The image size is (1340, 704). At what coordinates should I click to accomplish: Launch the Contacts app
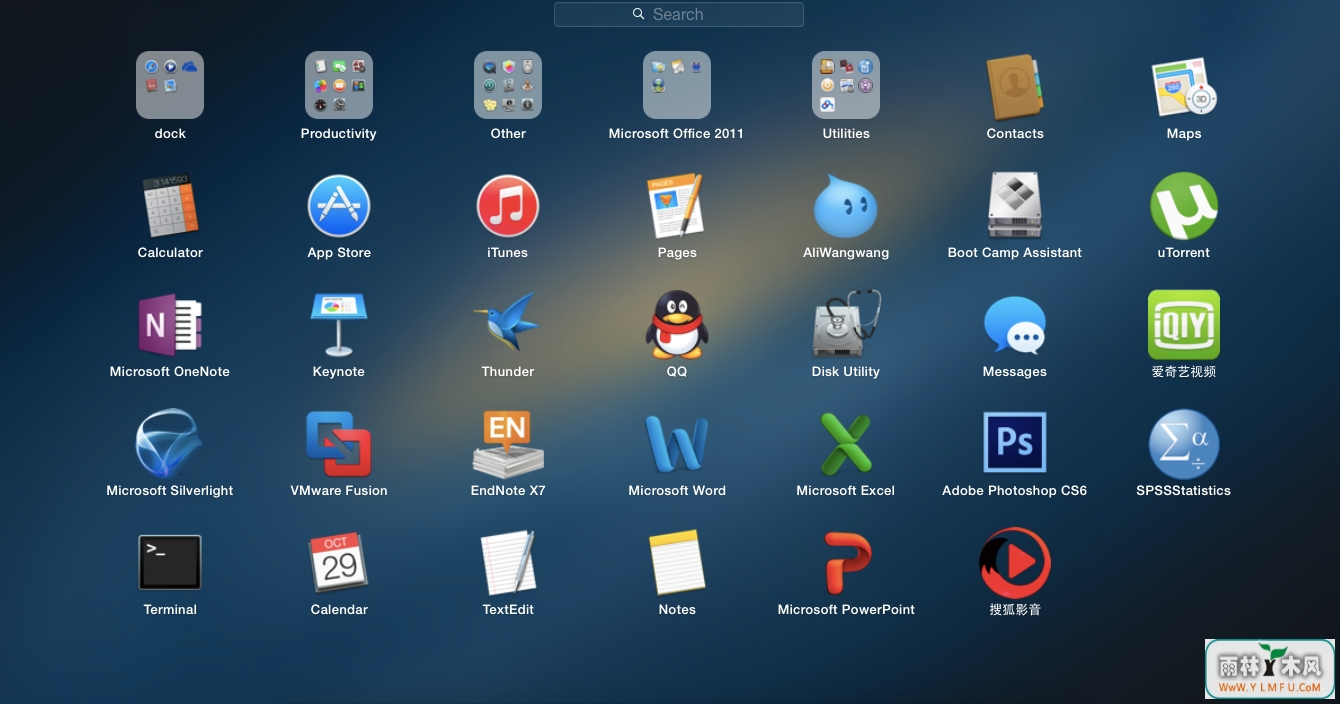click(x=1015, y=87)
